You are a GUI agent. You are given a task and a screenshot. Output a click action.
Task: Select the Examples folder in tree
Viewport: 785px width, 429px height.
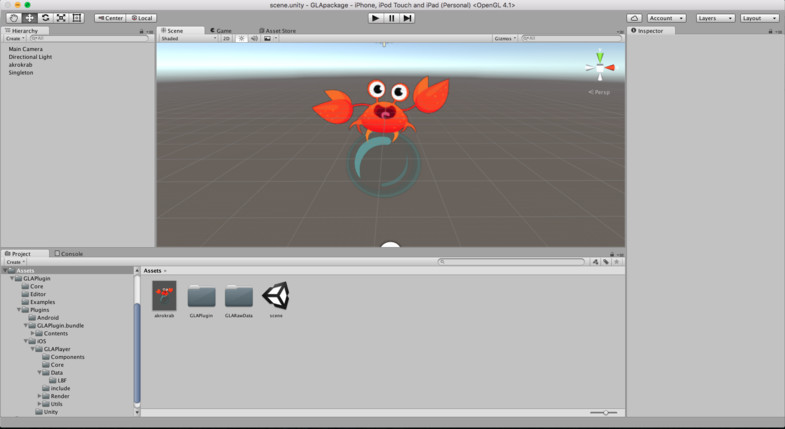(x=38, y=302)
